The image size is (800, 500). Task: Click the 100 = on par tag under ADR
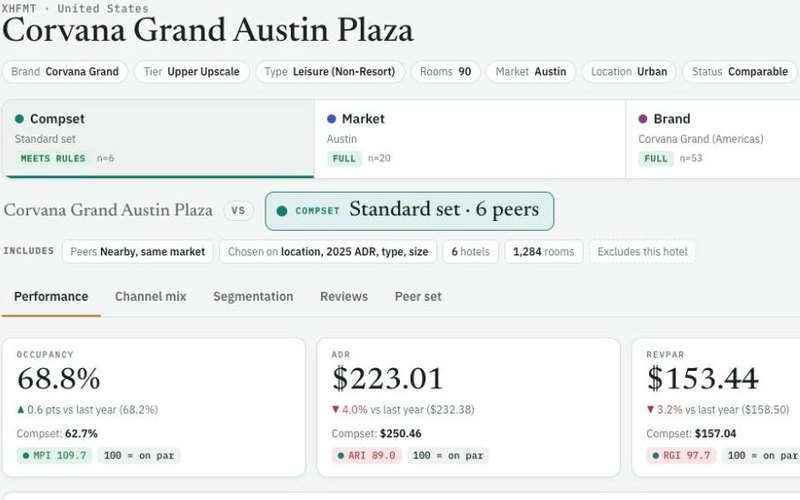coord(448,455)
